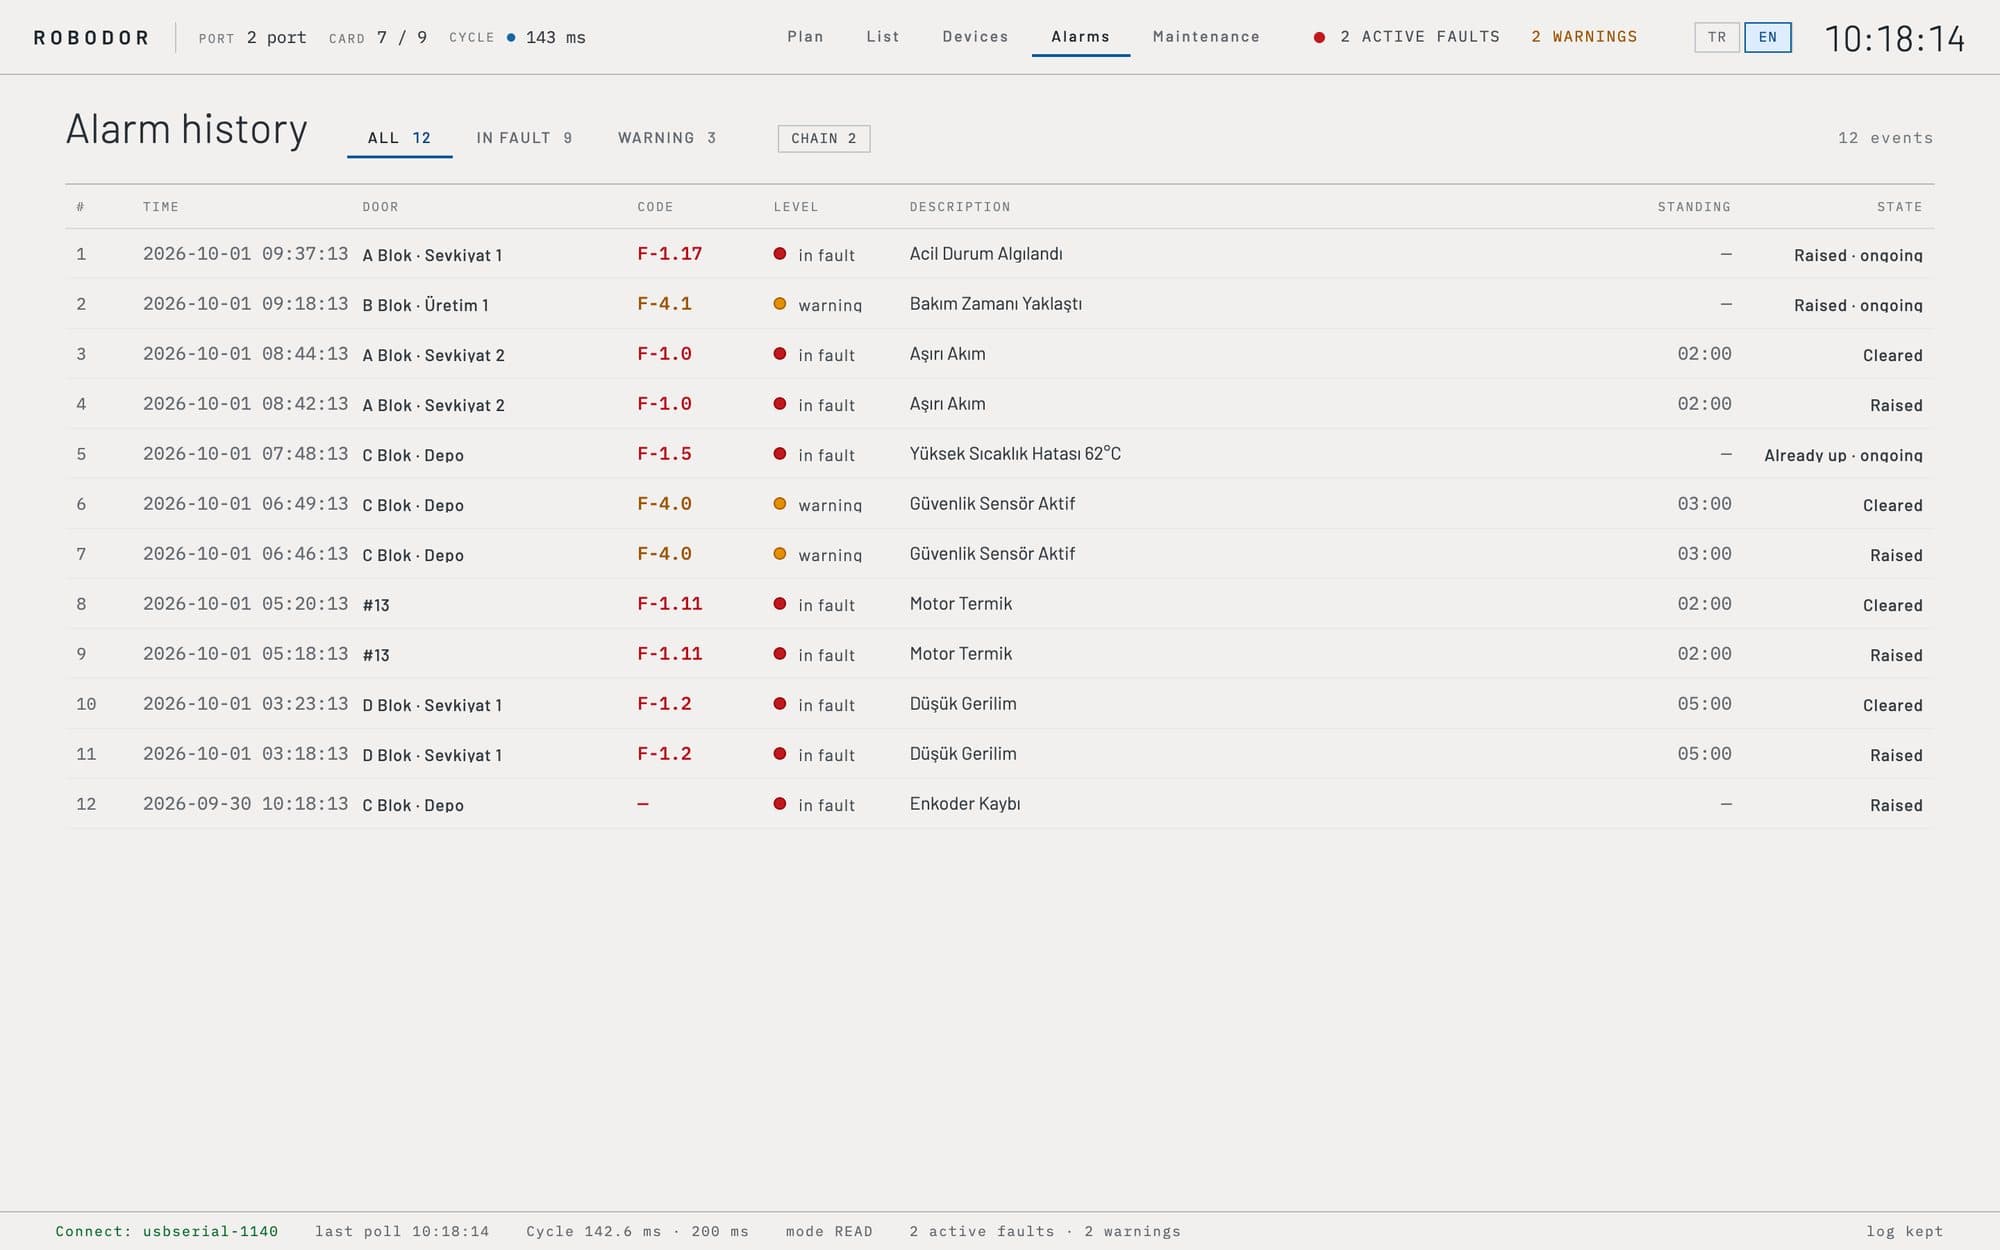Switch language to TR
Screen dimensions: 2000x1250
tap(1717, 37)
